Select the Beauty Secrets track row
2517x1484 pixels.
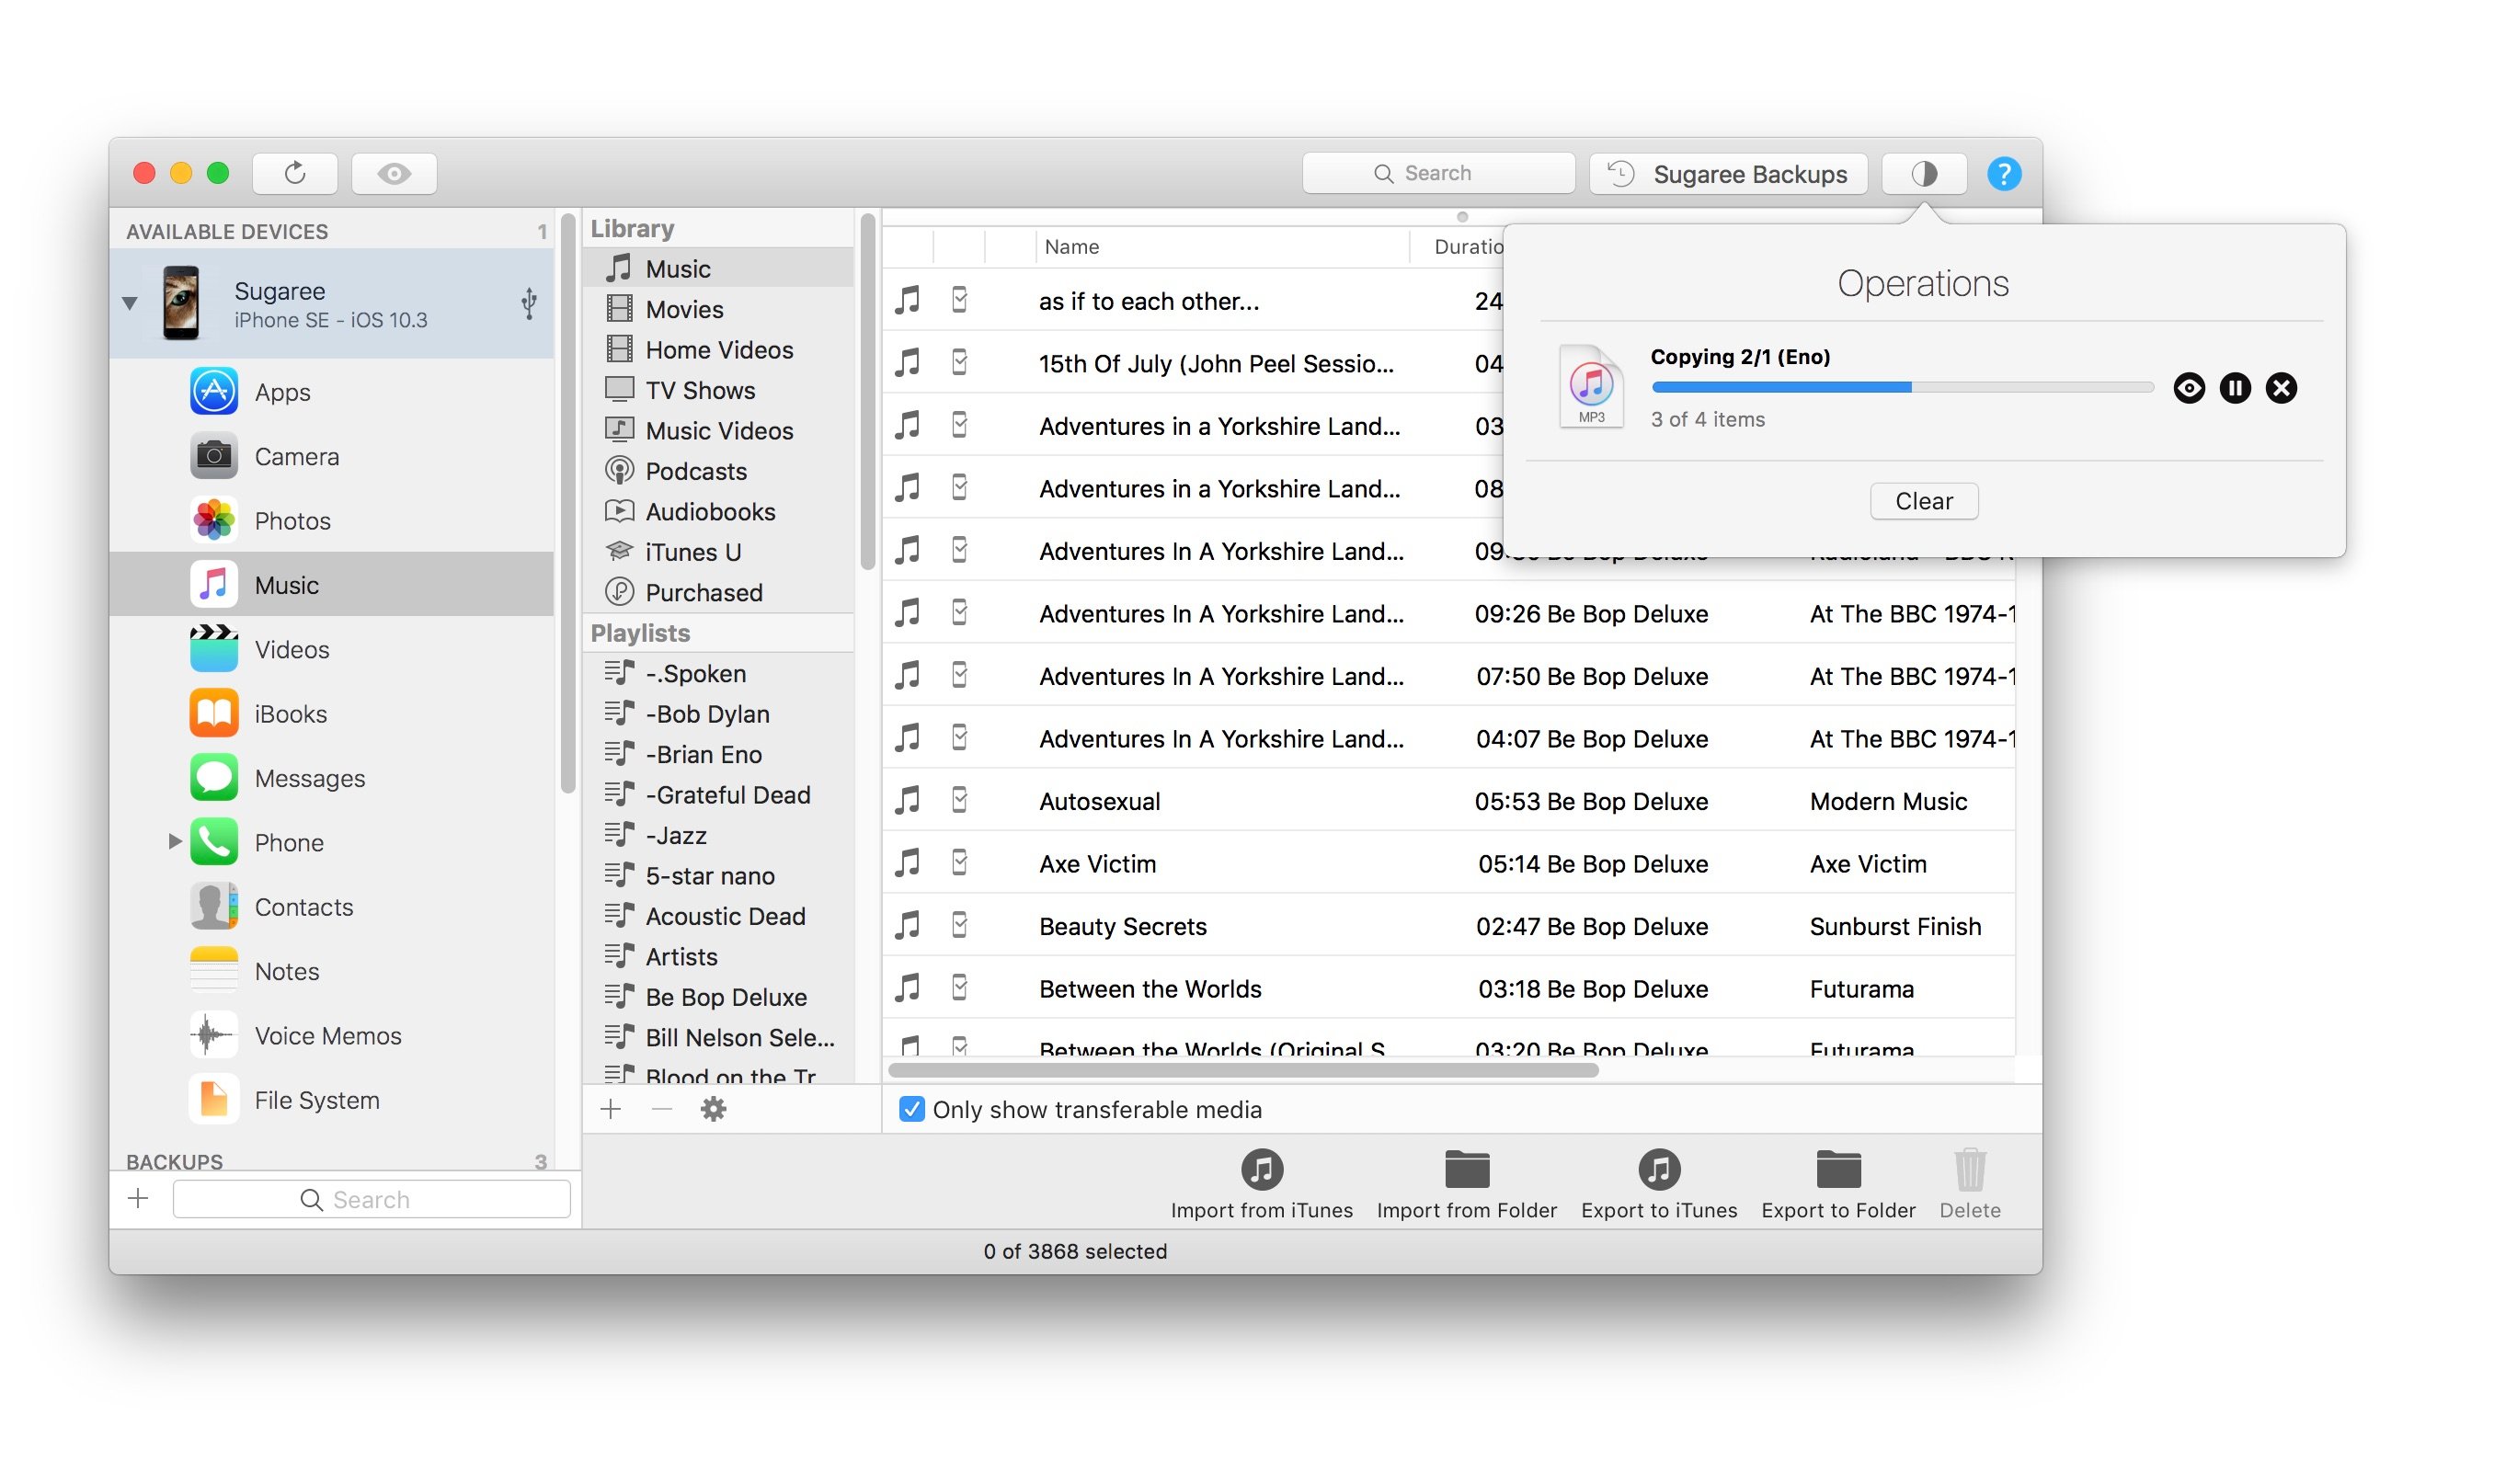[1448, 926]
